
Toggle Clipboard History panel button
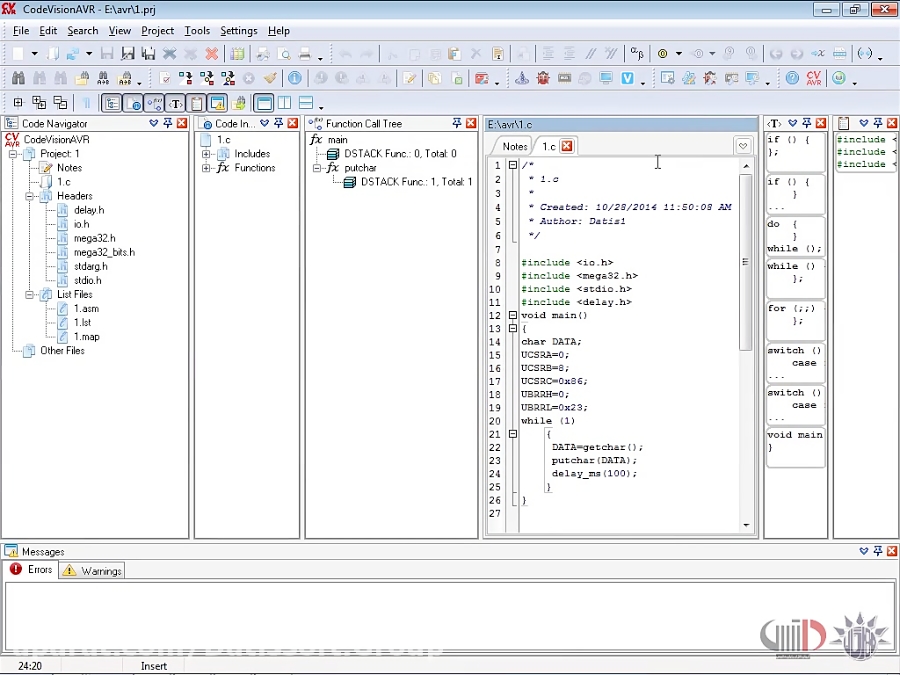tap(196, 103)
